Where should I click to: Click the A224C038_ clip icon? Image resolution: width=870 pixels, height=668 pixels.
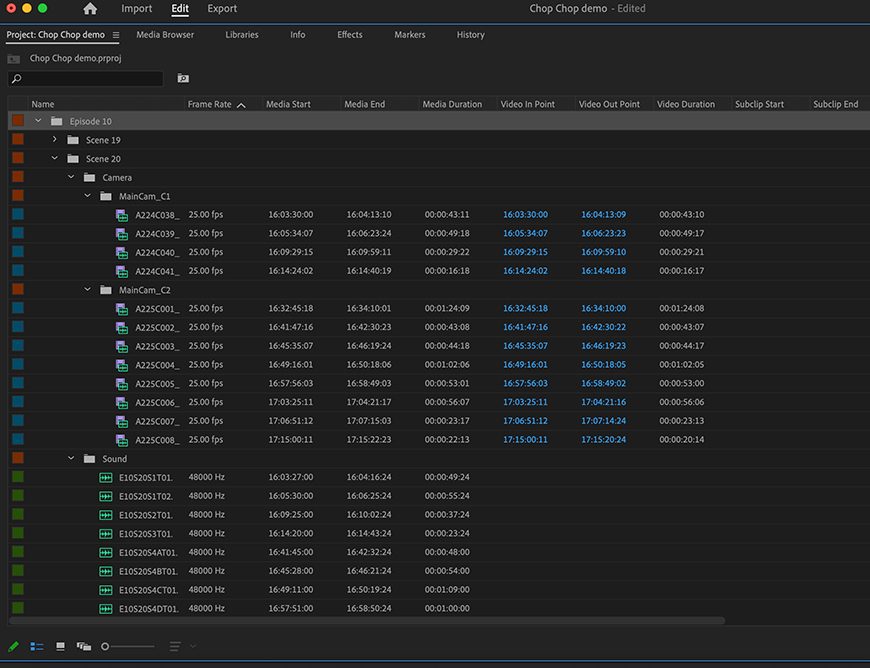pos(122,215)
